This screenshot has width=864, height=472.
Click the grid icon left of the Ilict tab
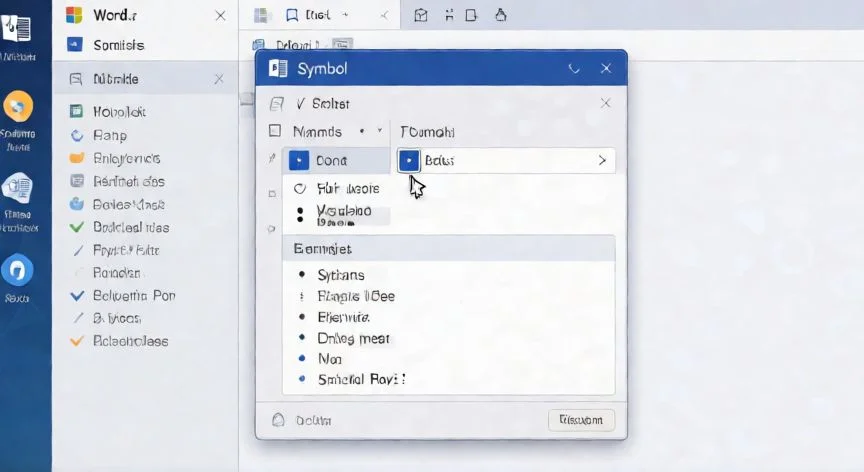[261, 15]
